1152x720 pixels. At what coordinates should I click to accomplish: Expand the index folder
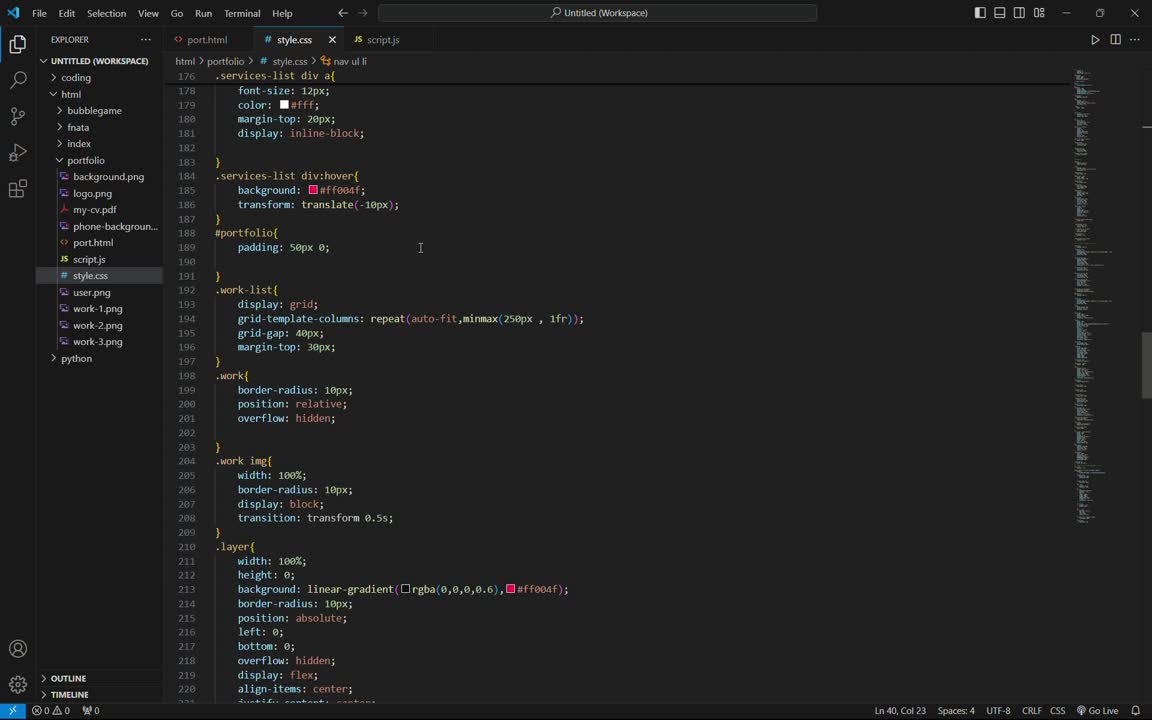tap(79, 144)
